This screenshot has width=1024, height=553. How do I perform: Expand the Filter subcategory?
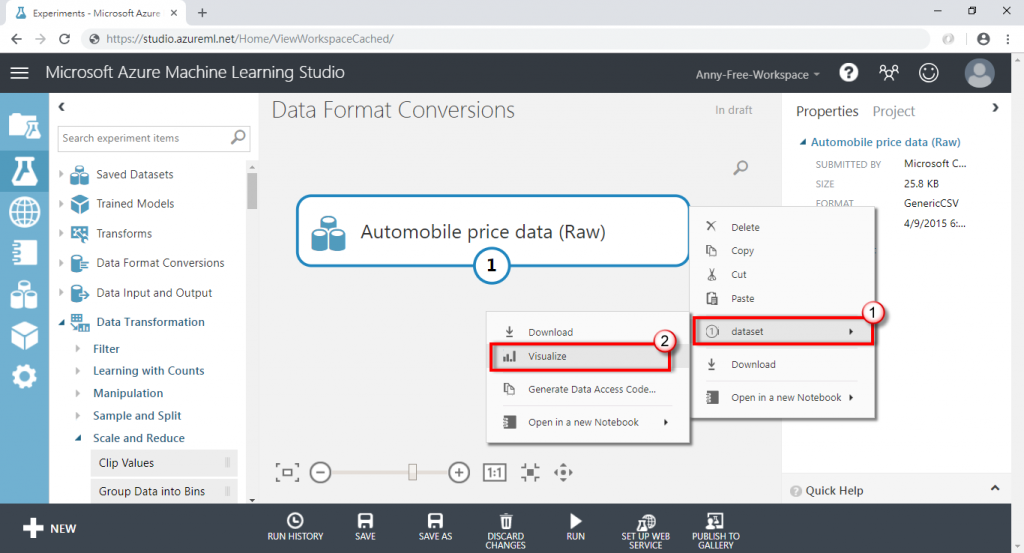[78, 349]
